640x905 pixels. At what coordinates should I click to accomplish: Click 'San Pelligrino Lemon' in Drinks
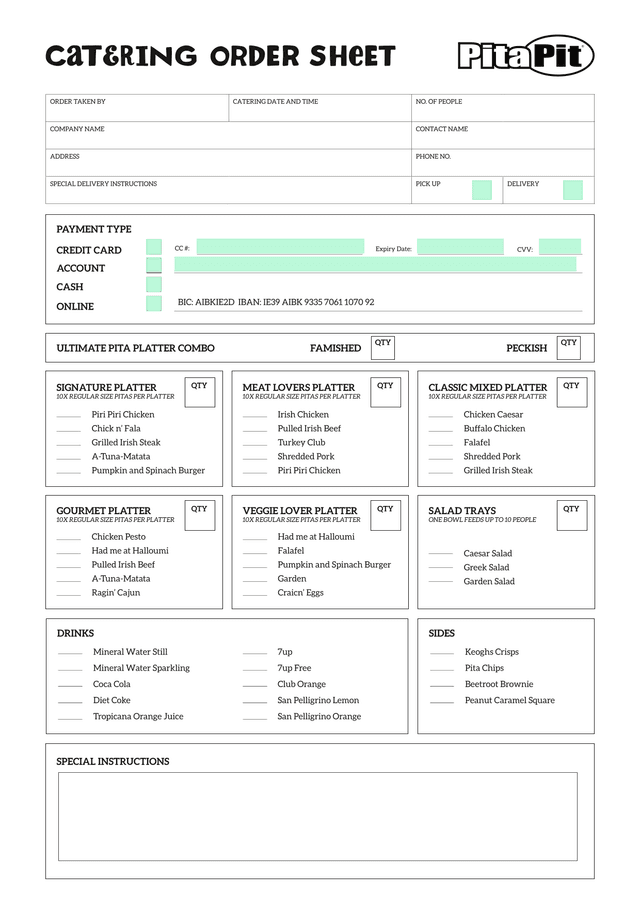click(319, 700)
